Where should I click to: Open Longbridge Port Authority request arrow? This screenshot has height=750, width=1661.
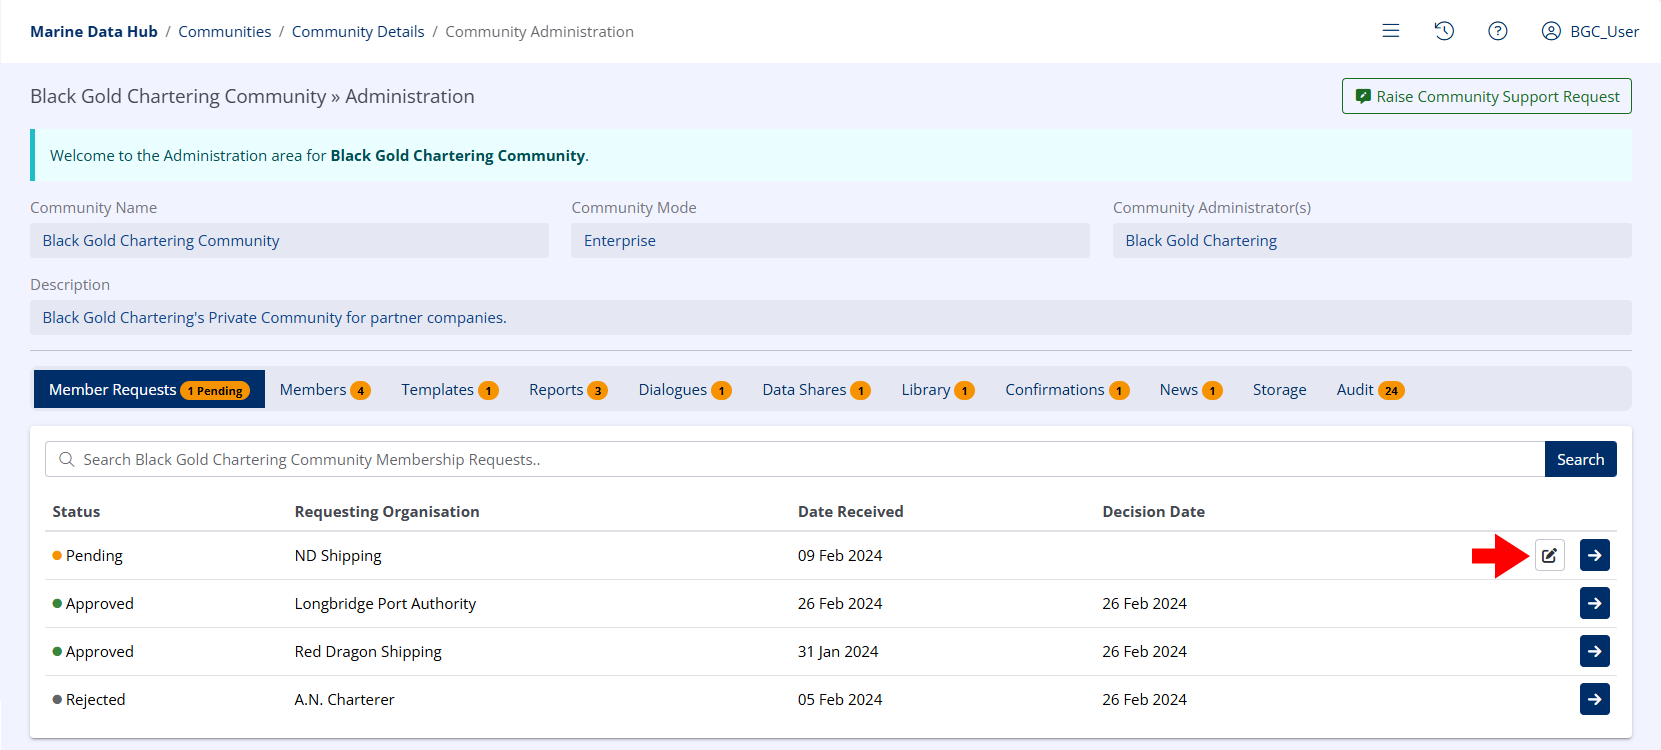(1594, 603)
